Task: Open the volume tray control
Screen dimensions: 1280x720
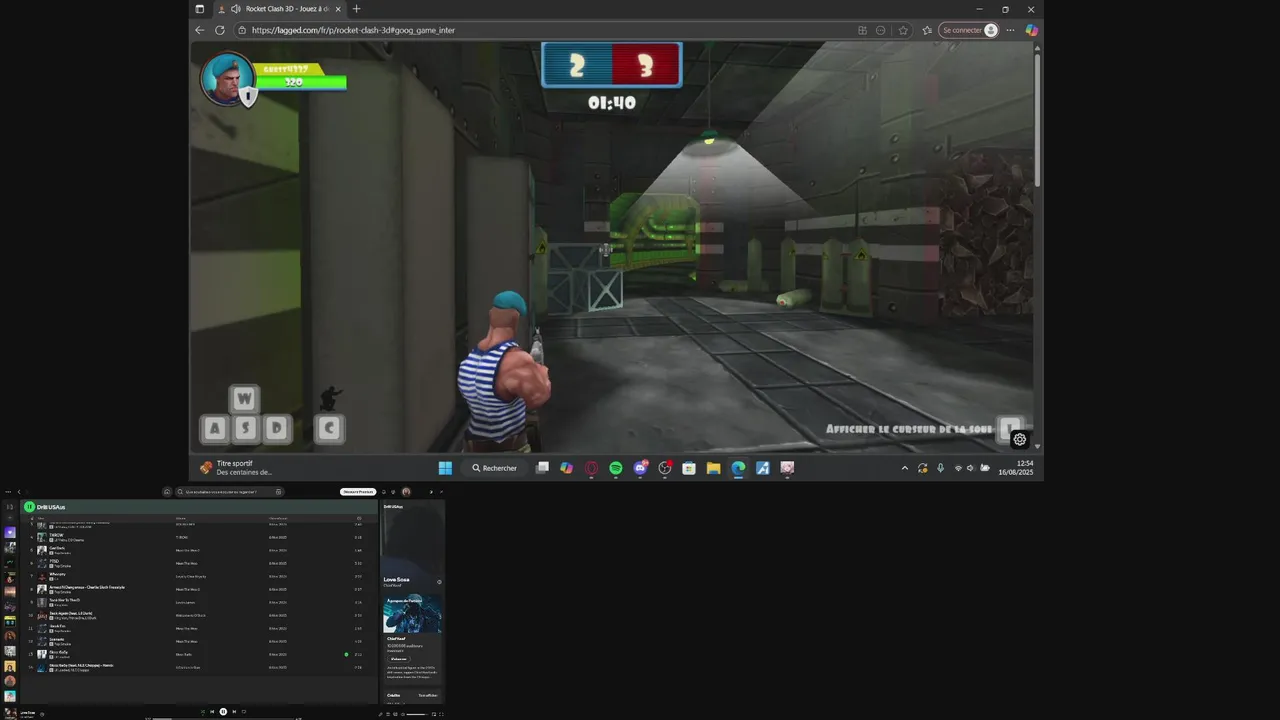Action: pos(970,468)
